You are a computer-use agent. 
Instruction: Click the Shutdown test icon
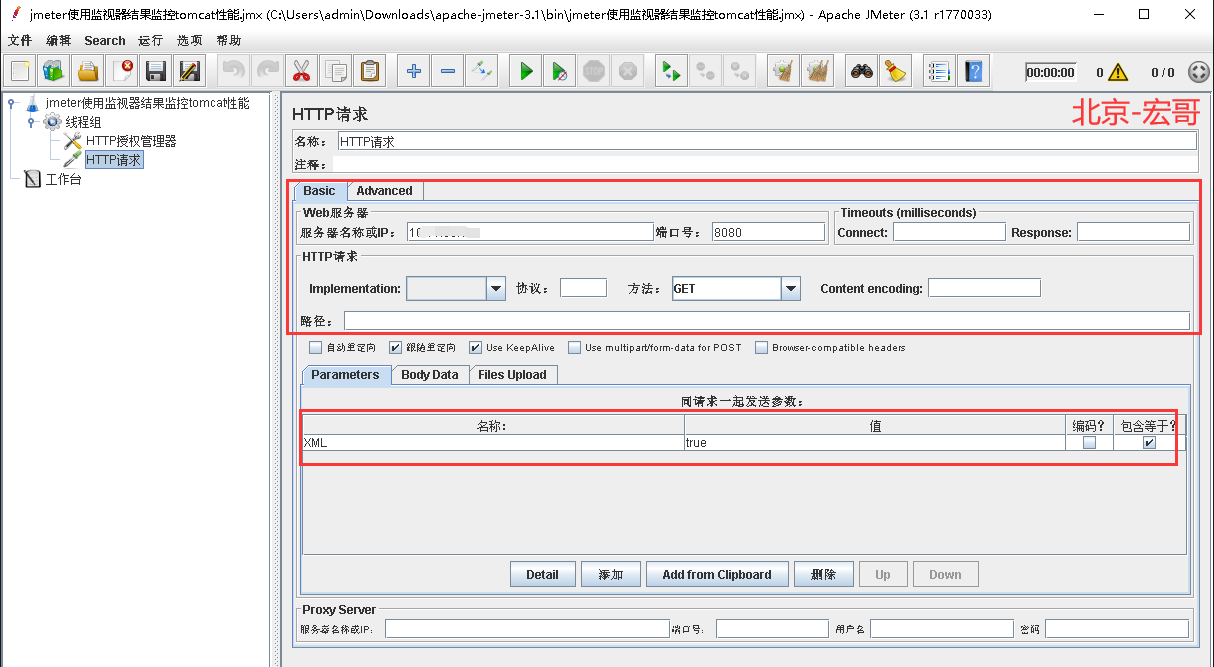click(x=627, y=71)
